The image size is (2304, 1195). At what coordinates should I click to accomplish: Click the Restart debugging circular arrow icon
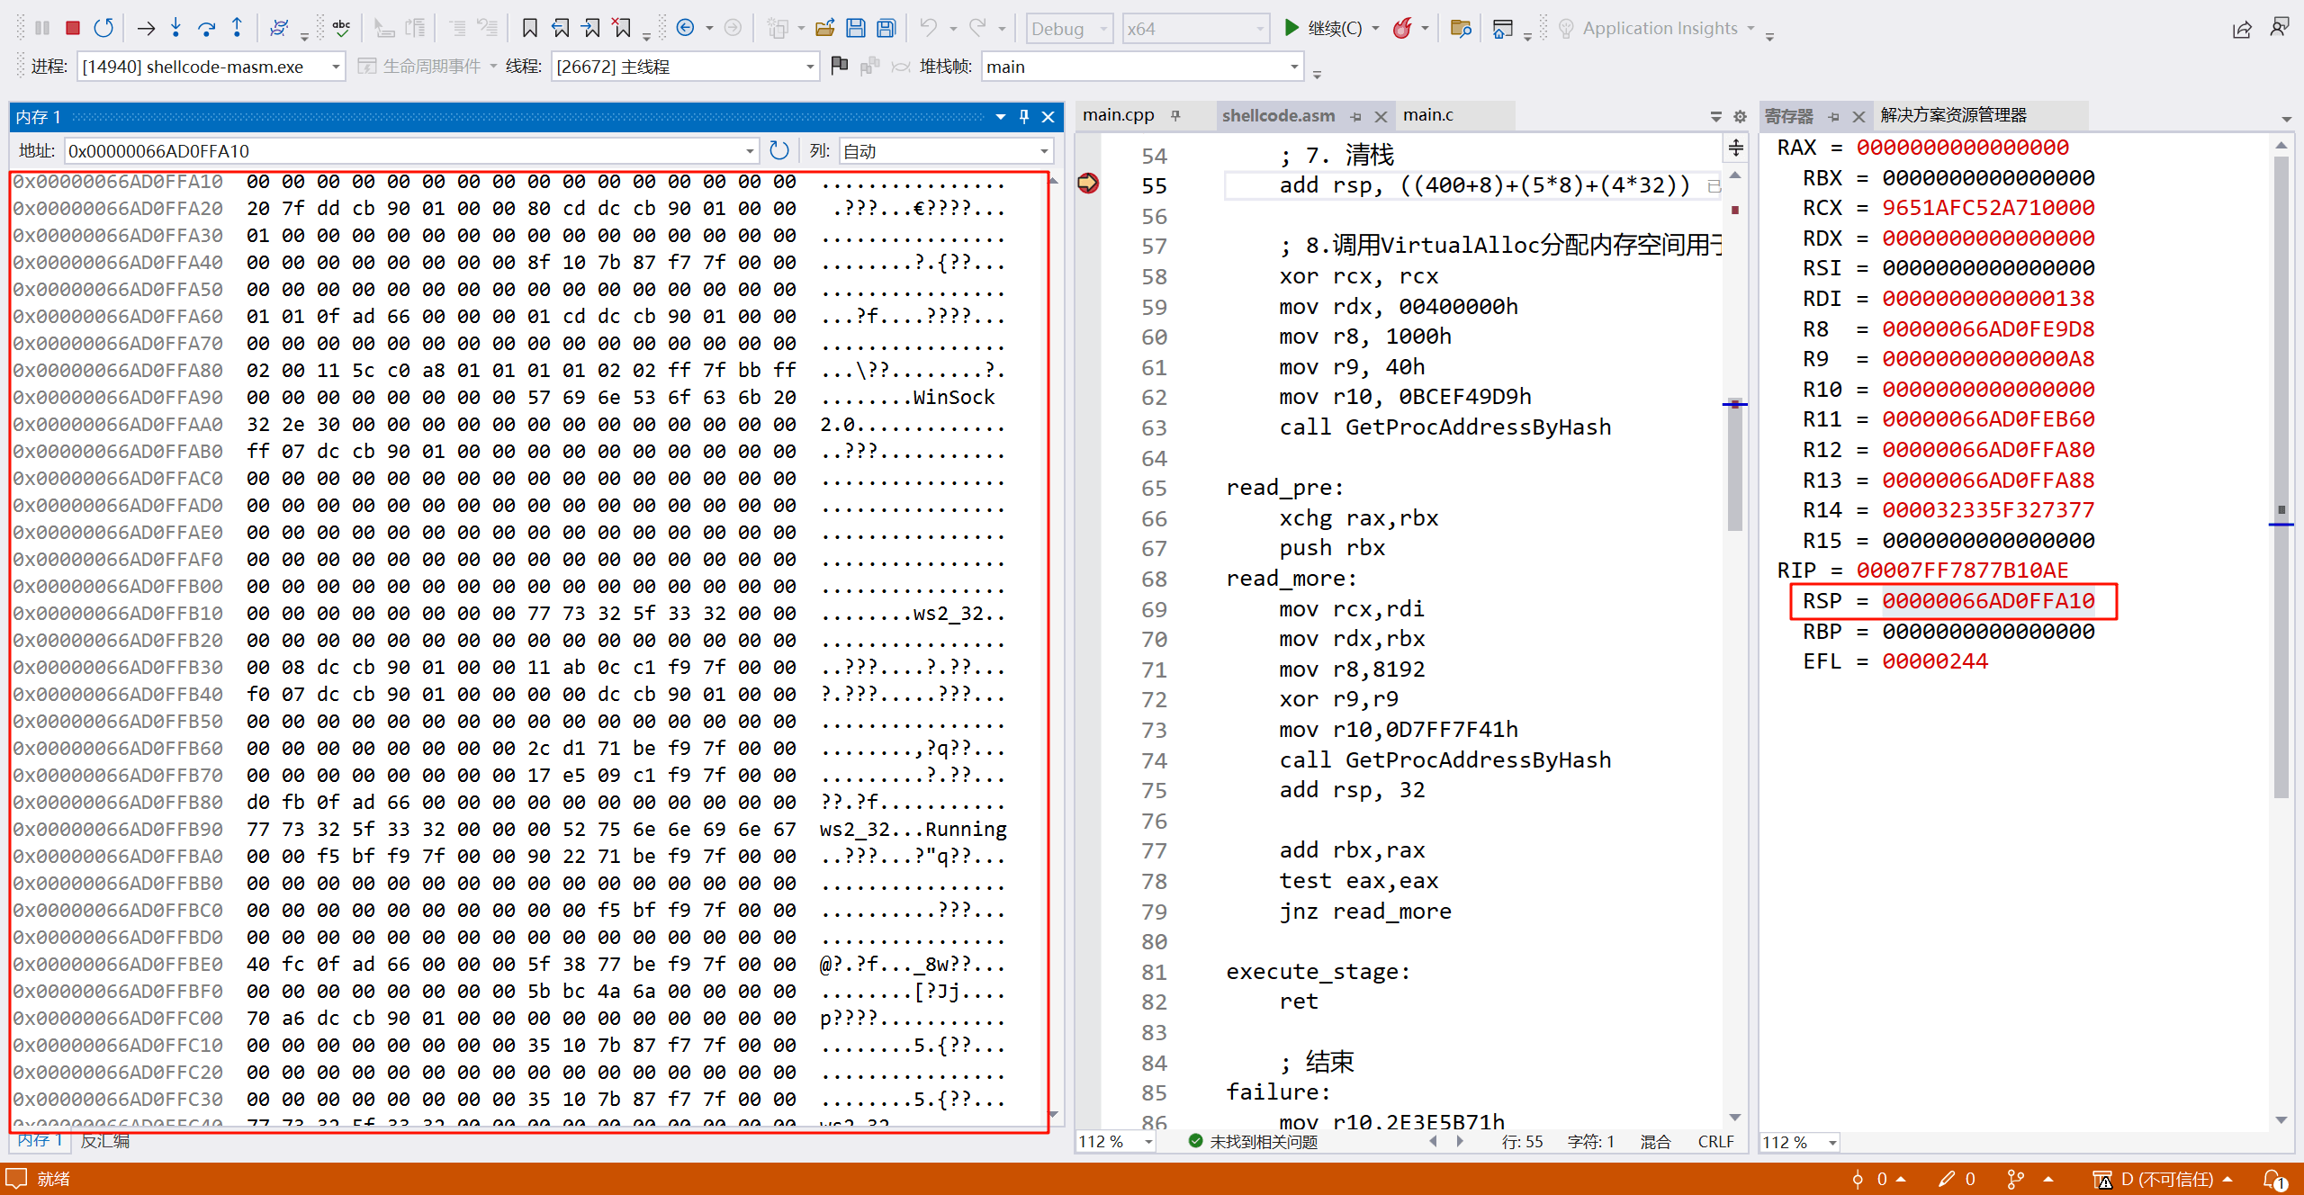pyautogui.click(x=103, y=28)
